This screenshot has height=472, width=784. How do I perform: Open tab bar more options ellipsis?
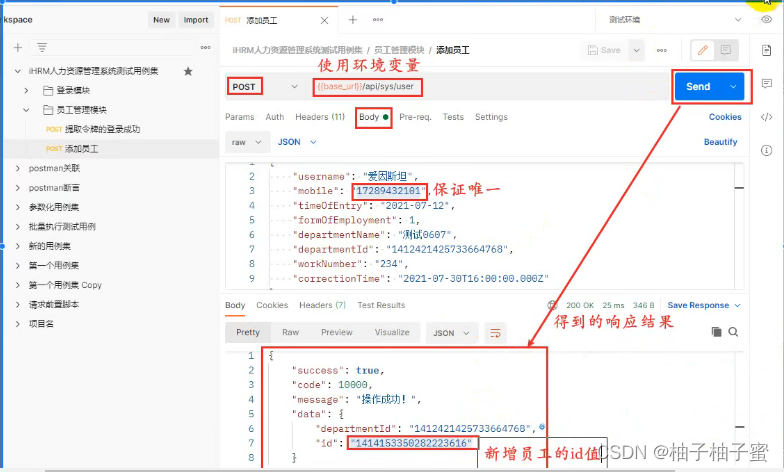[378, 20]
